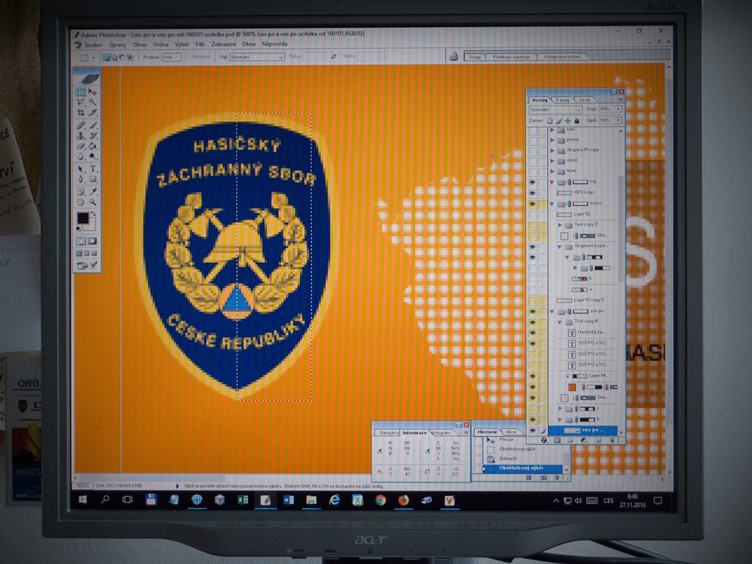
Task: Open Windows Start button on taskbar
Action: [82, 500]
